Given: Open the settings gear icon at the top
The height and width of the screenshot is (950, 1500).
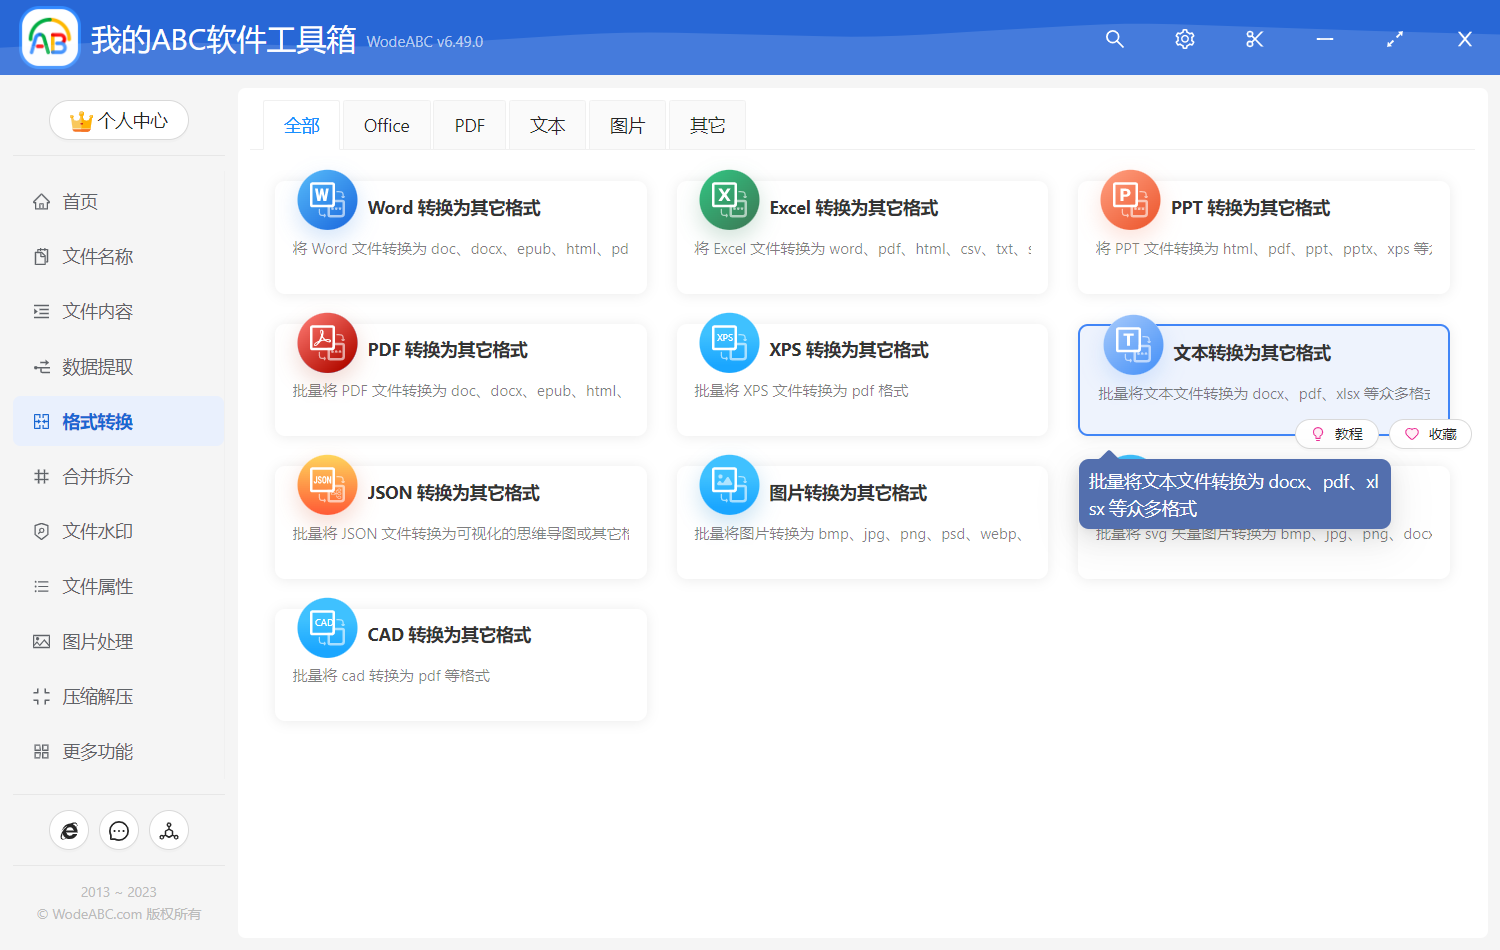Looking at the screenshot, I should click(x=1184, y=39).
